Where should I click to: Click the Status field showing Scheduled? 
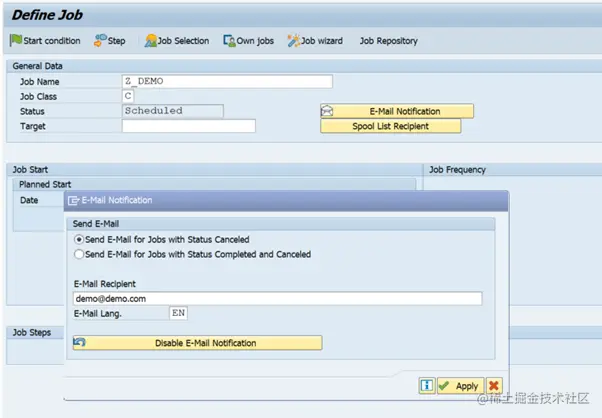(173, 111)
